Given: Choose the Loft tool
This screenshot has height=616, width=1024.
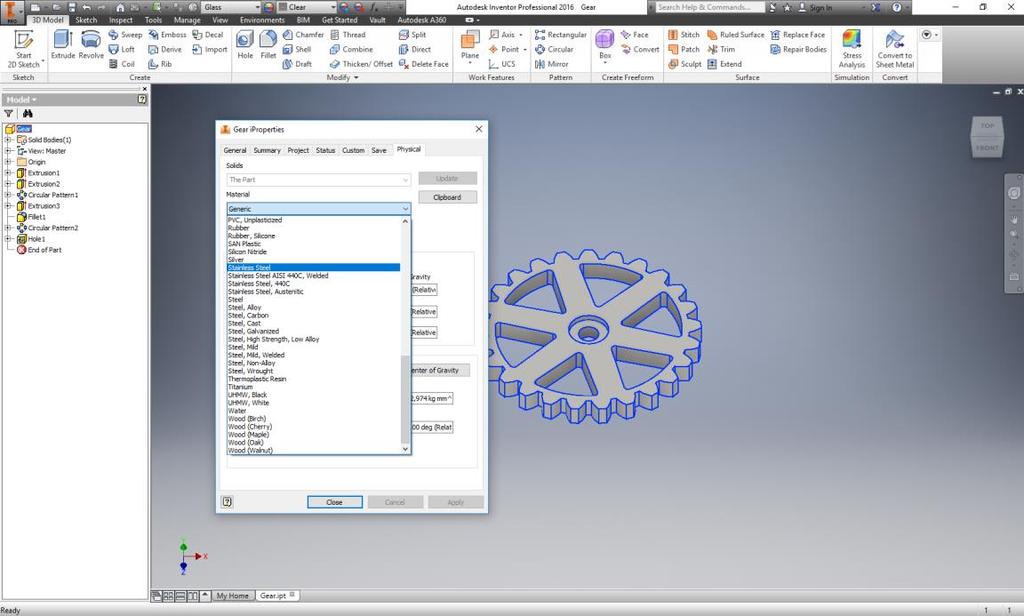Looking at the screenshot, I should pos(121,49).
